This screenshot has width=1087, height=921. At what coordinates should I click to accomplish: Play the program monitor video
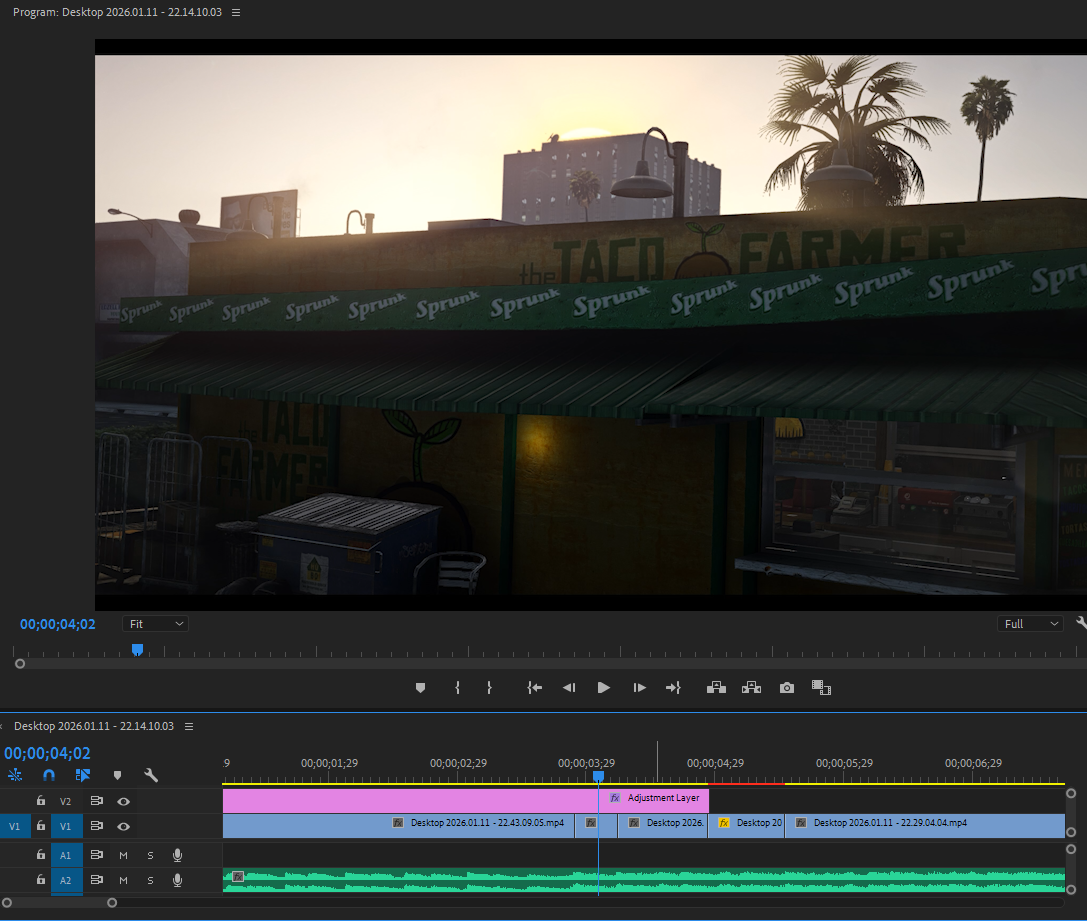604,687
